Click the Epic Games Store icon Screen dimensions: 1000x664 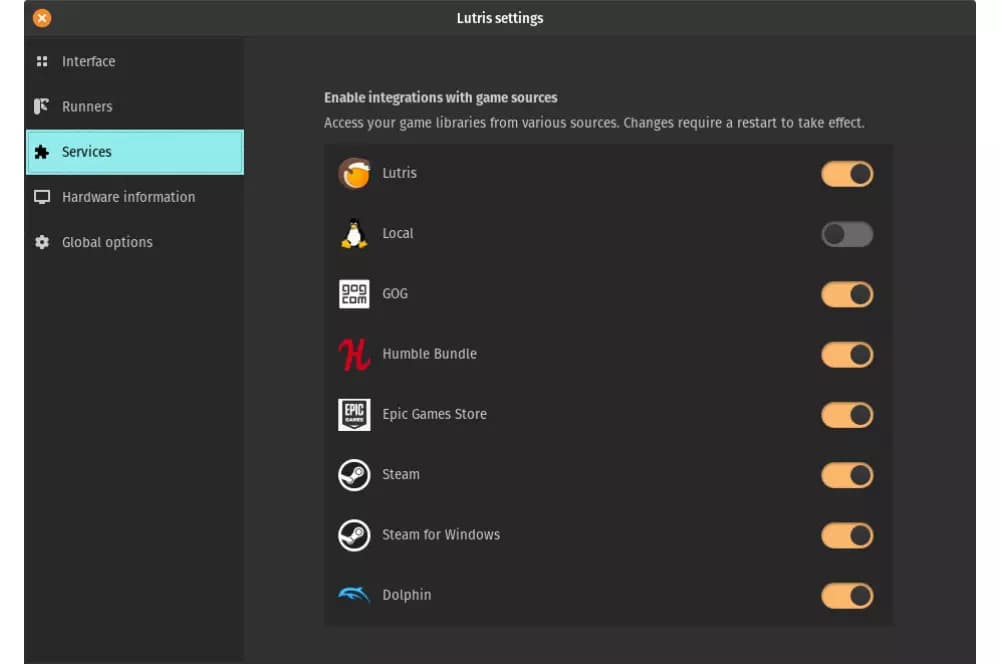pos(354,414)
